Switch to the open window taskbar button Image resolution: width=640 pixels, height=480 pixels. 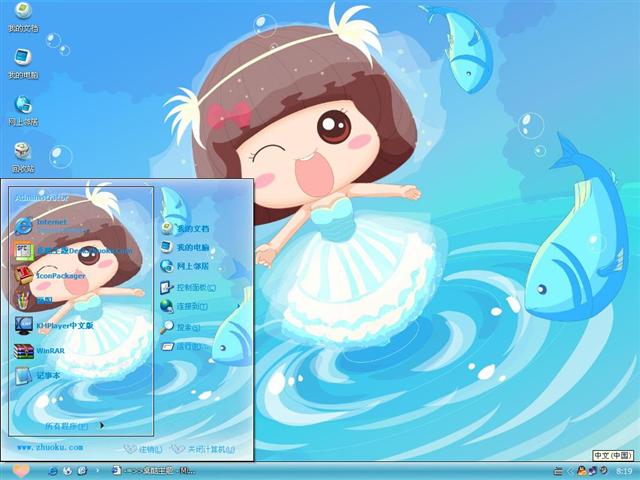(x=153, y=471)
